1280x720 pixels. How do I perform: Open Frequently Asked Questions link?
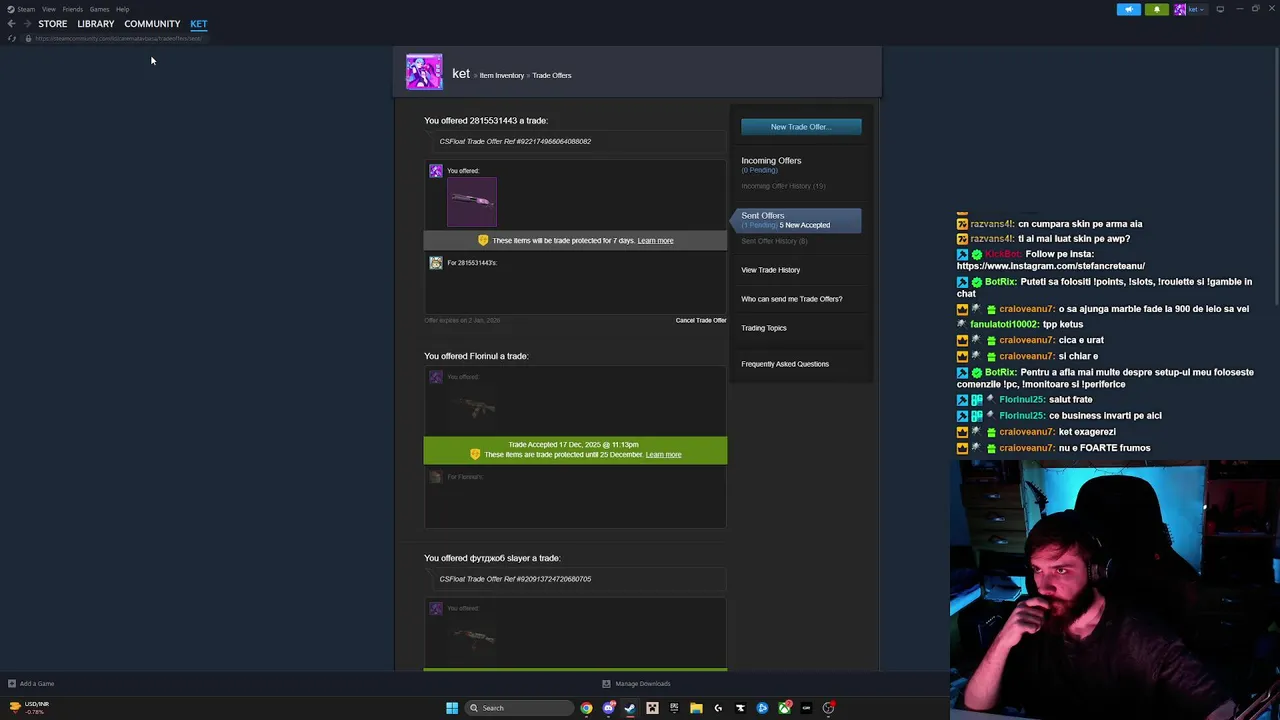tap(785, 364)
